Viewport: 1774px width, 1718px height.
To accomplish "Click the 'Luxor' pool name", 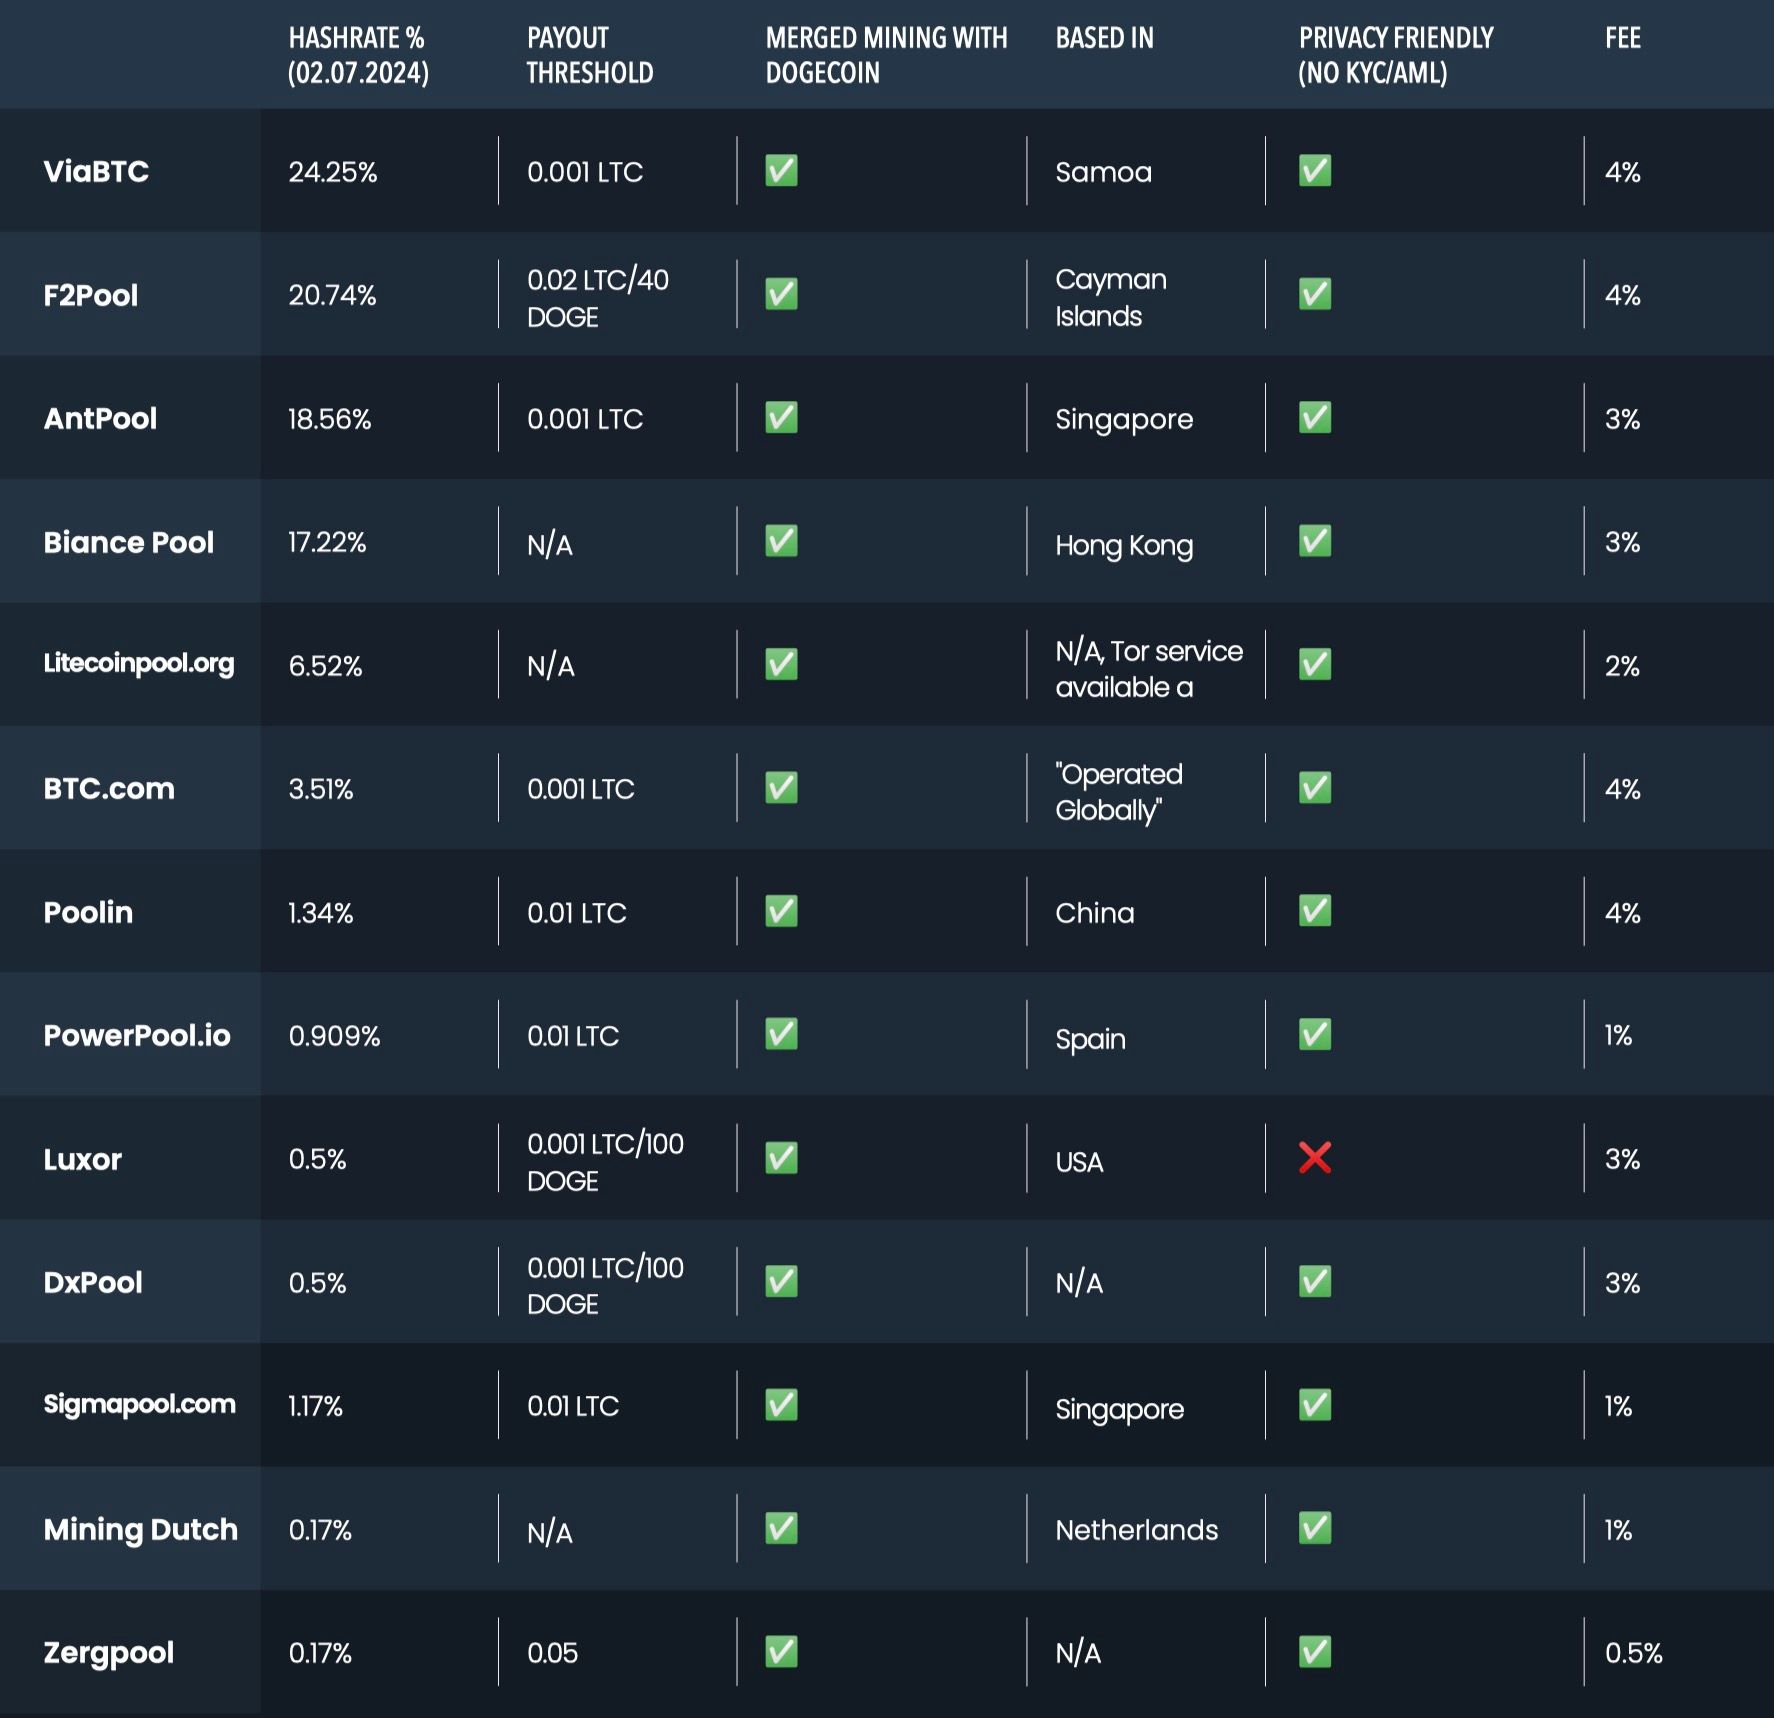I will [82, 1159].
